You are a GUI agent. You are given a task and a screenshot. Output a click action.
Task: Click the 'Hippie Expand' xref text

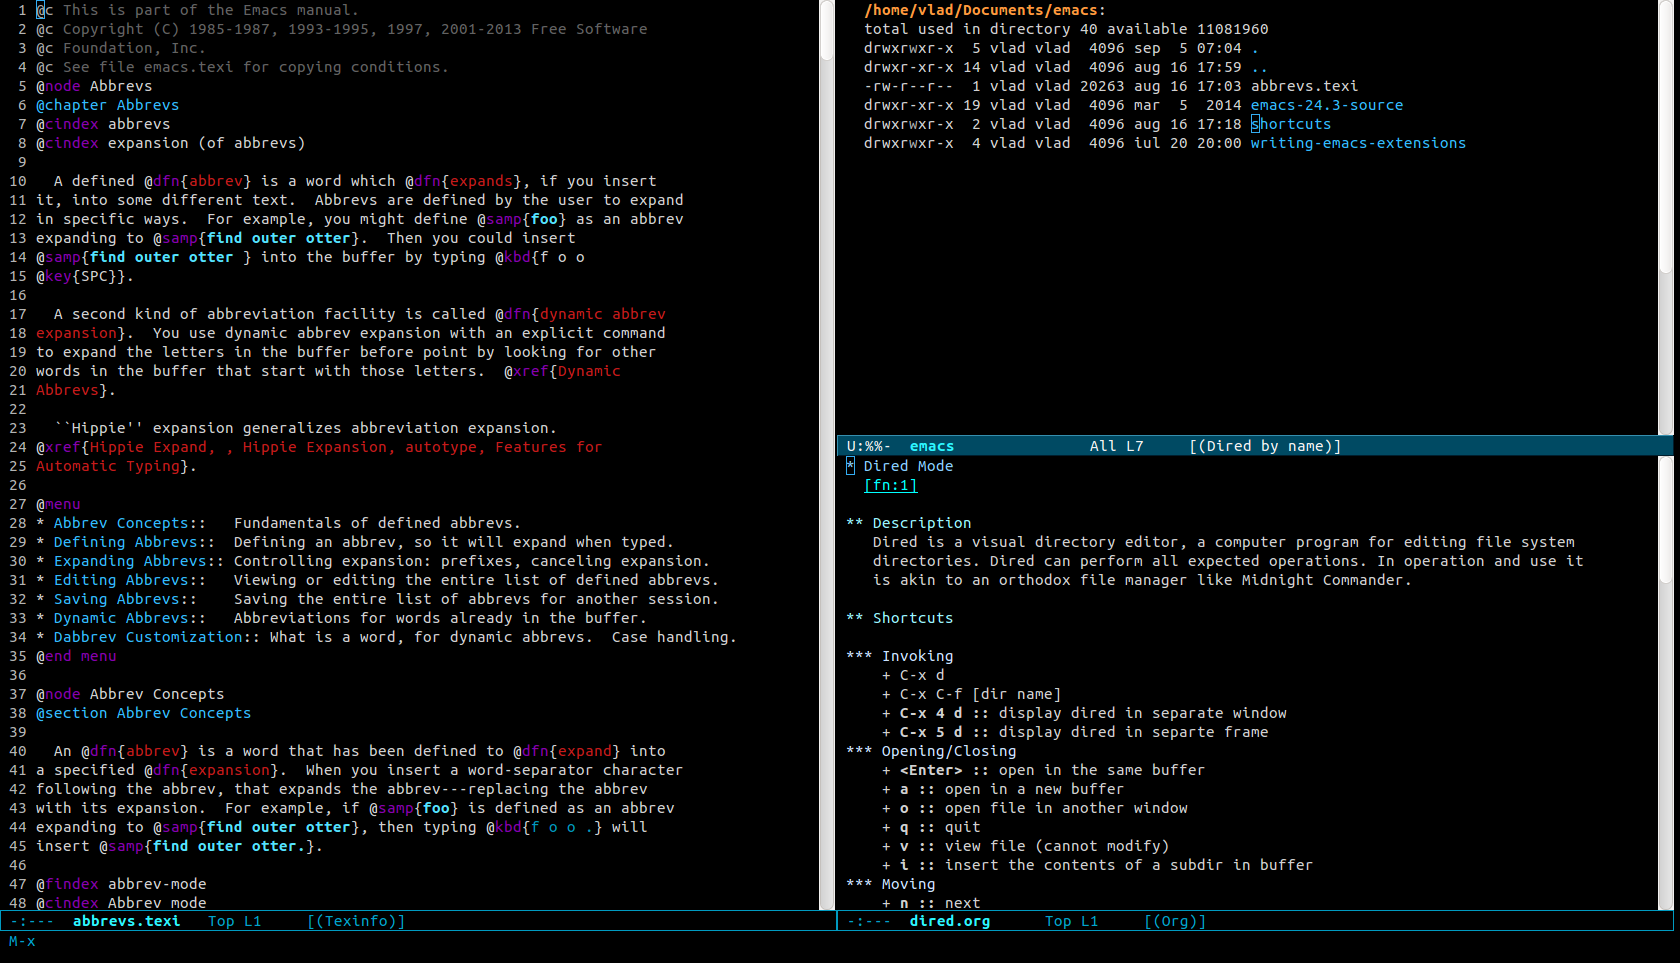tap(148, 447)
